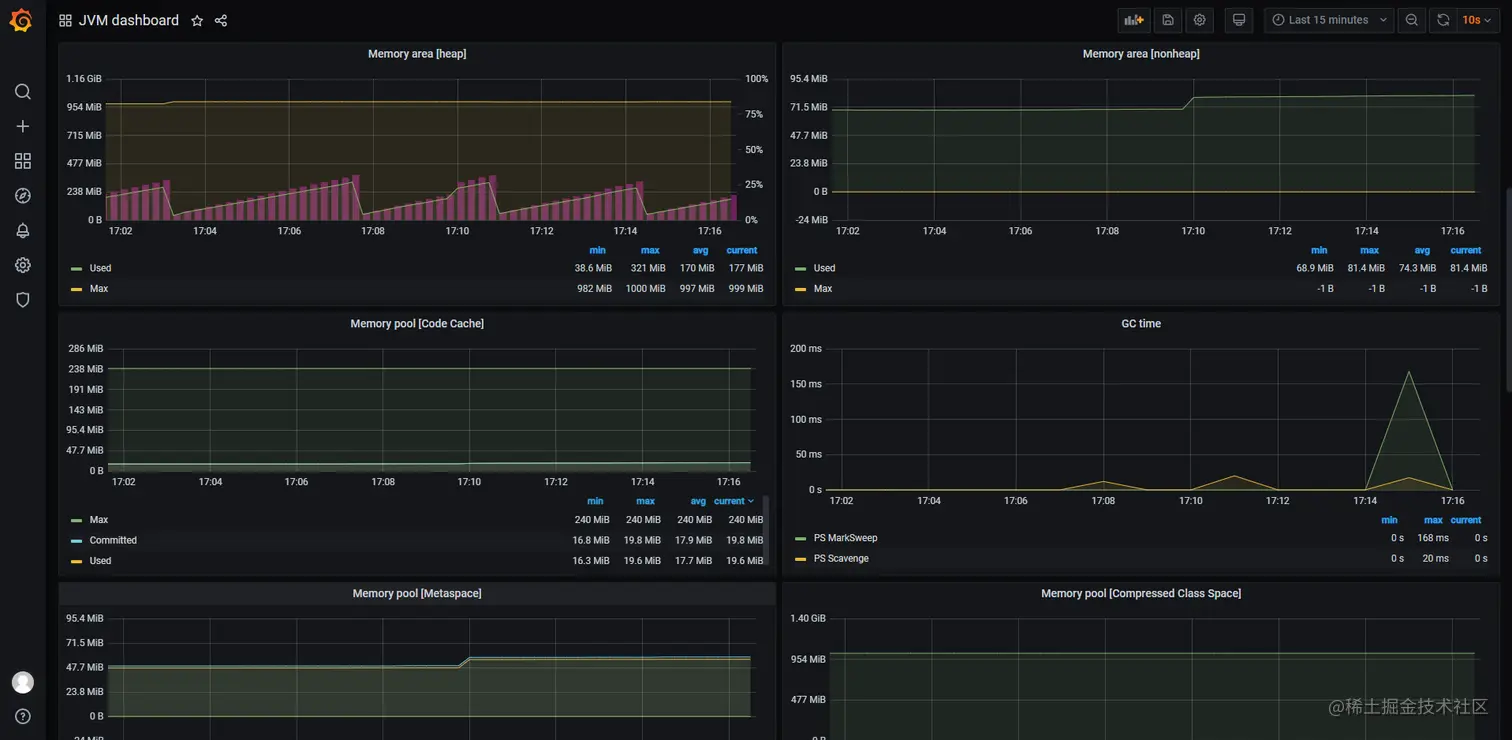Open the GC time panel title menu

click(1141, 324)
